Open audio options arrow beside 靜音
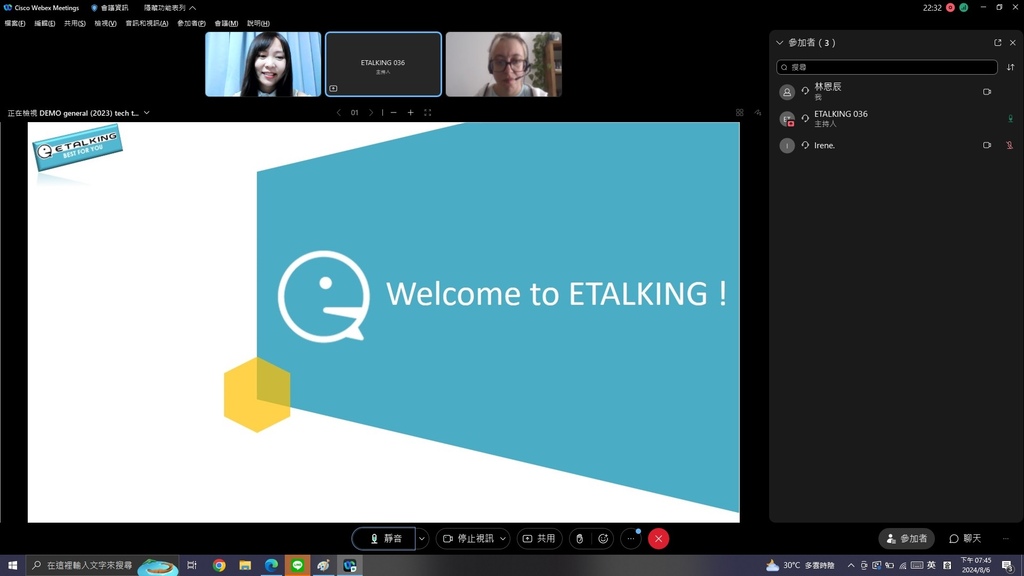Screen dimensions: 1024x576 422,539
